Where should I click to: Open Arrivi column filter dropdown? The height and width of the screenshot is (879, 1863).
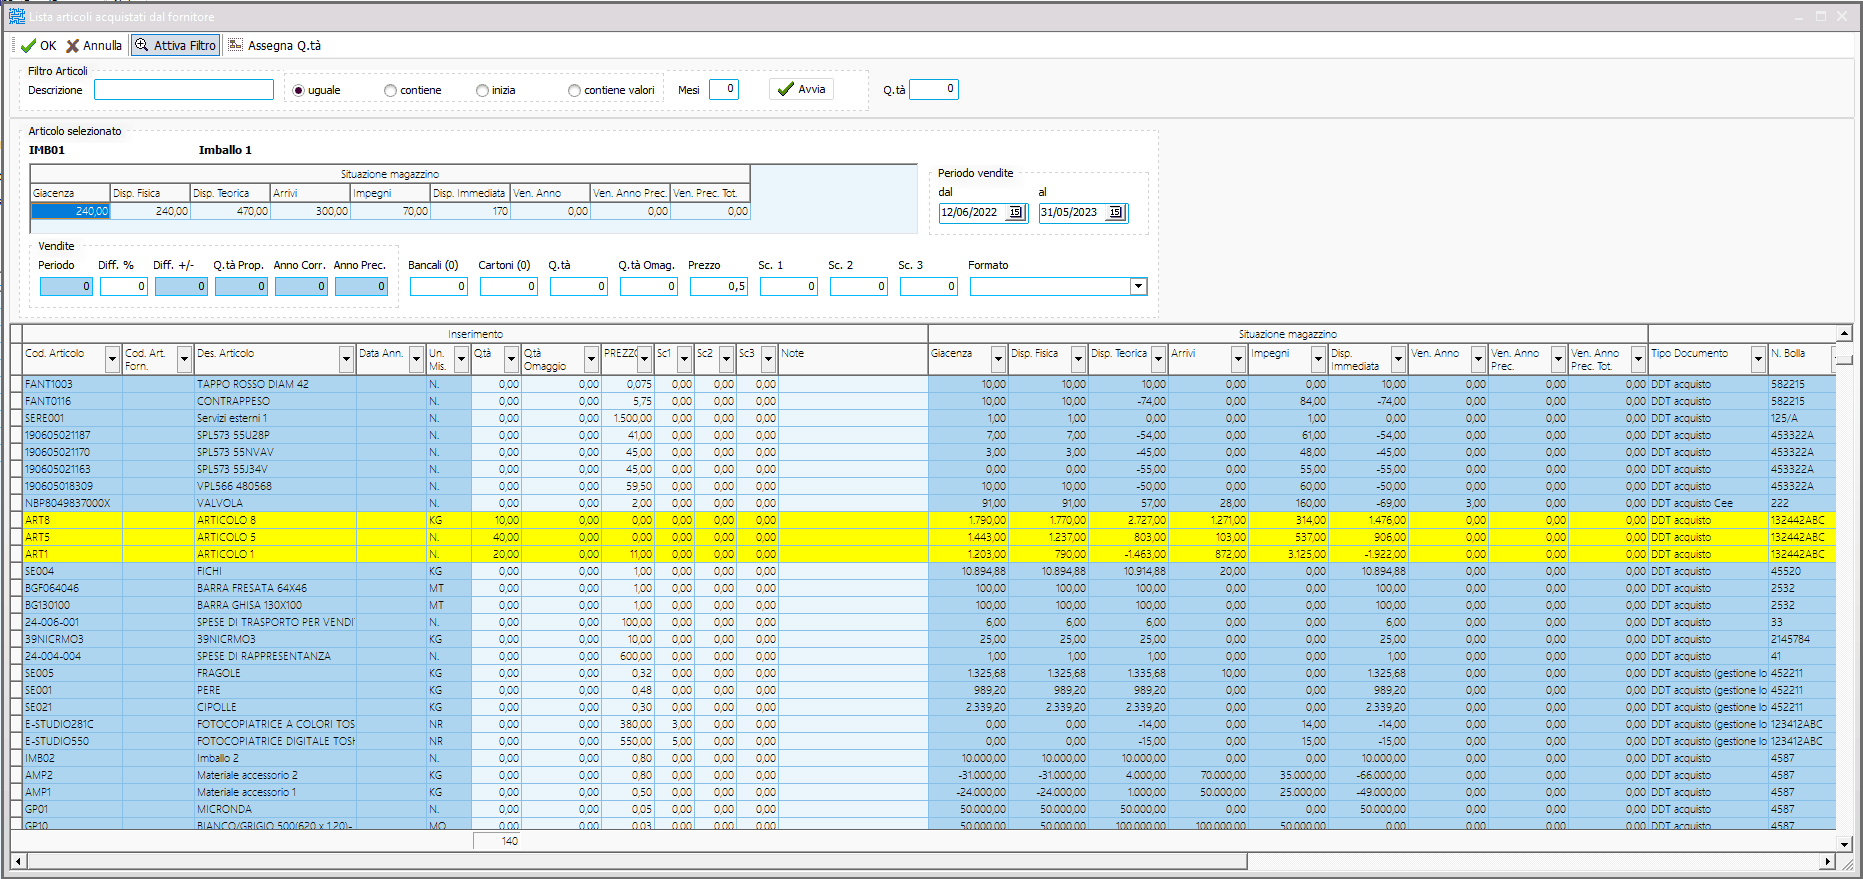(1238, 360)
